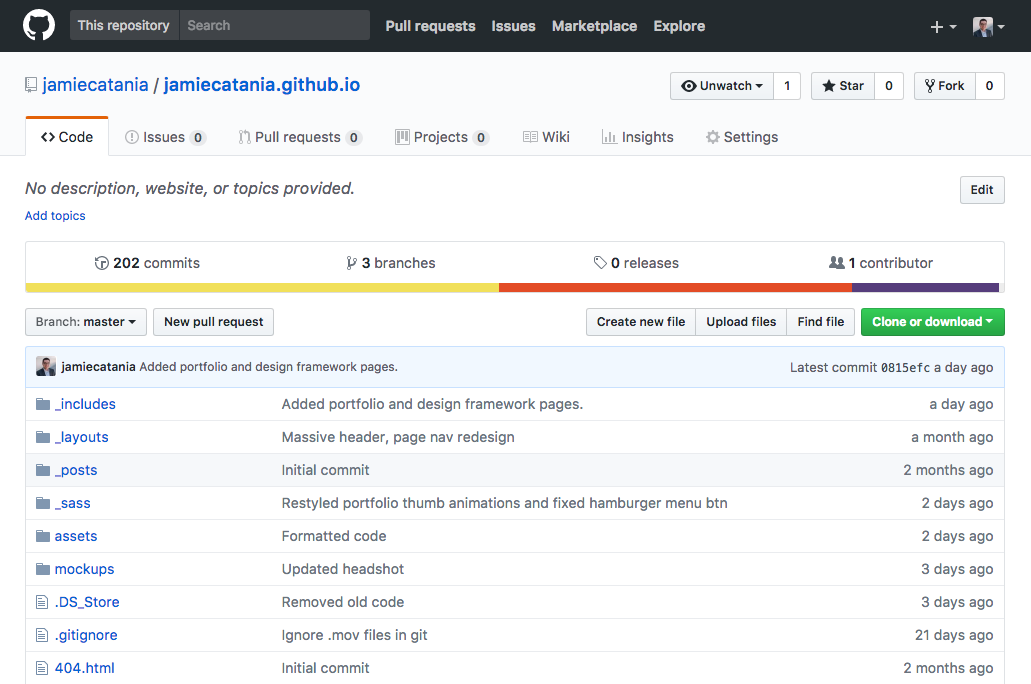Toggle Unwatch for this repository
Screen dimensions: 1031x684
click(x=721, y=86)
